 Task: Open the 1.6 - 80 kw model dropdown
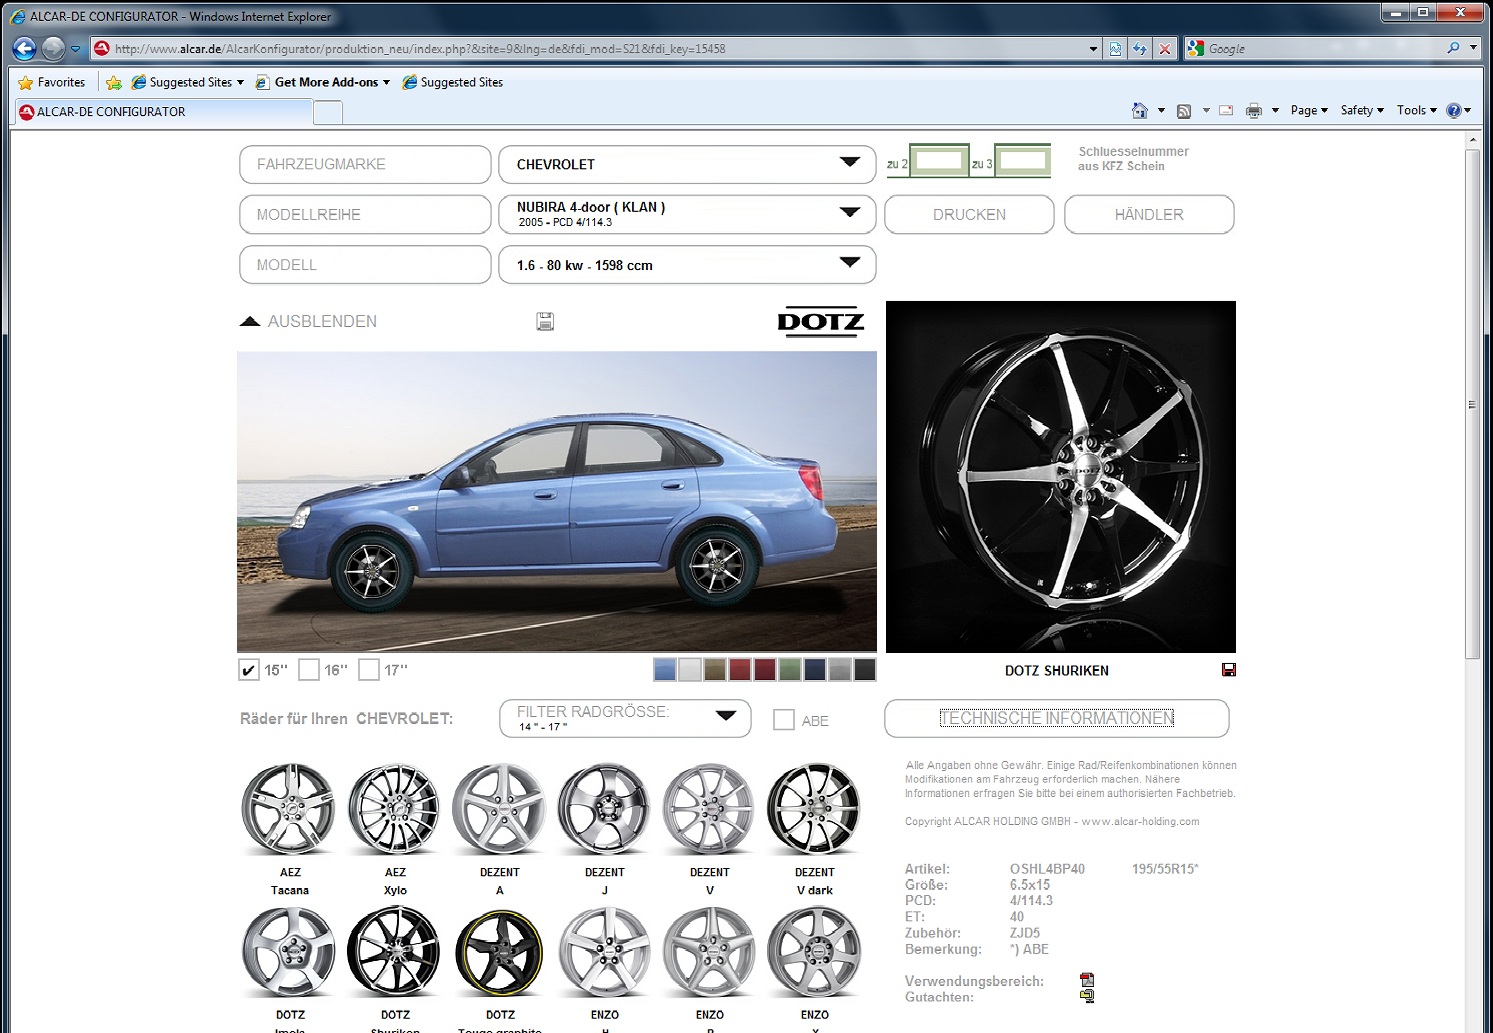688,265
